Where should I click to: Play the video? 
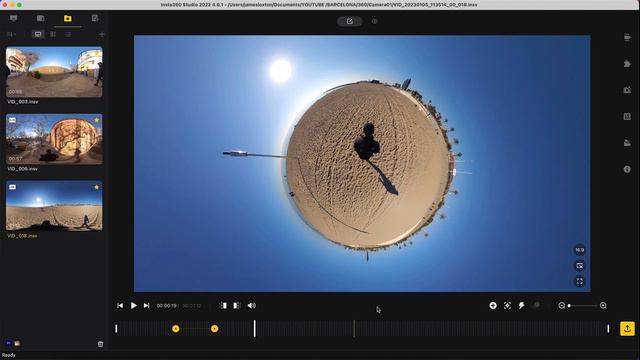tap(133, 305)
